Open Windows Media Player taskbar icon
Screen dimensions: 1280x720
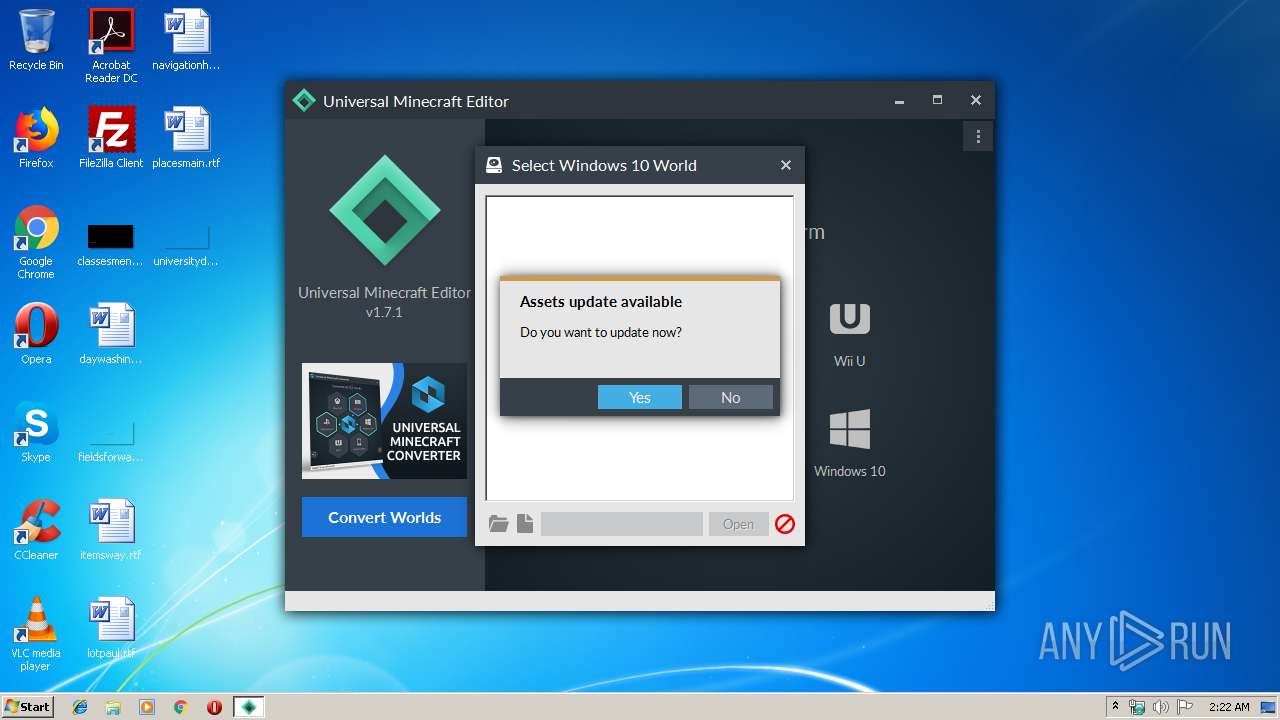147,707
